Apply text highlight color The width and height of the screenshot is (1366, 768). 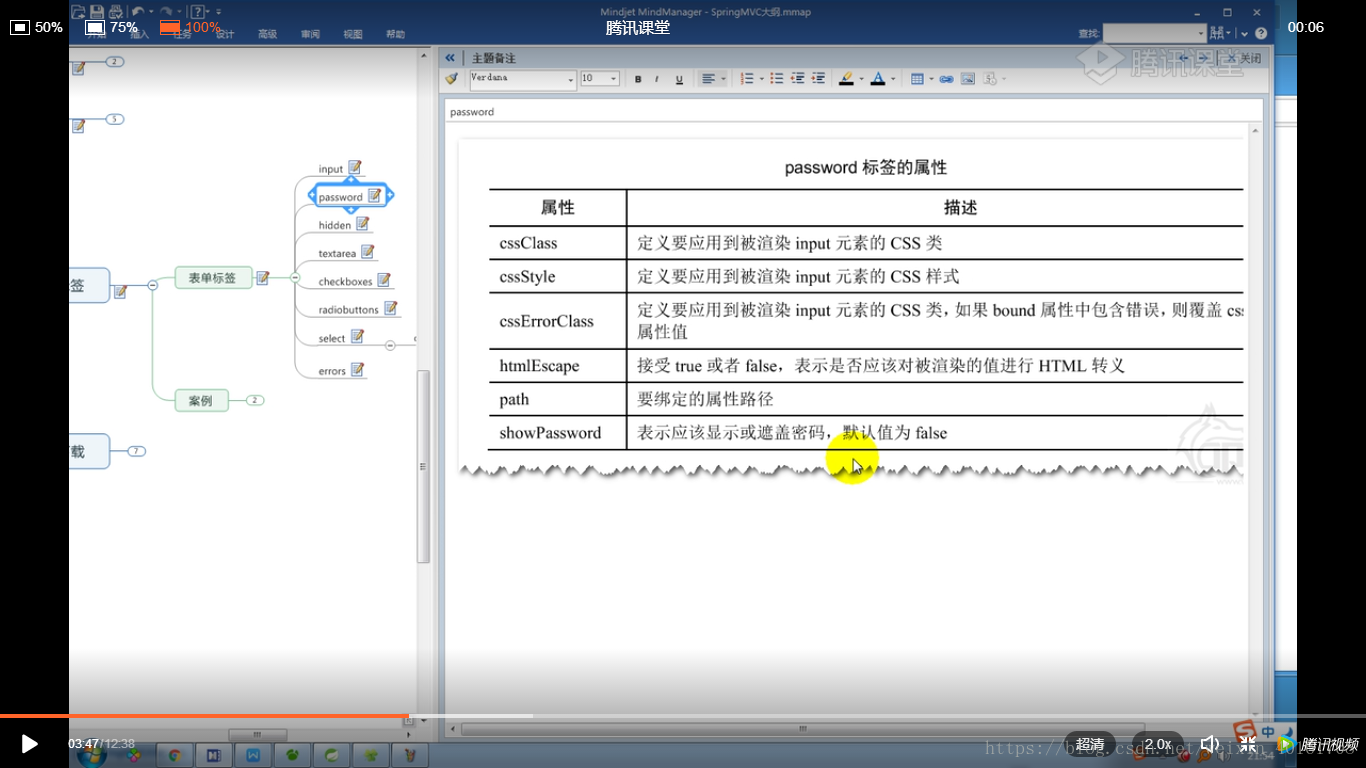(846, 79)
